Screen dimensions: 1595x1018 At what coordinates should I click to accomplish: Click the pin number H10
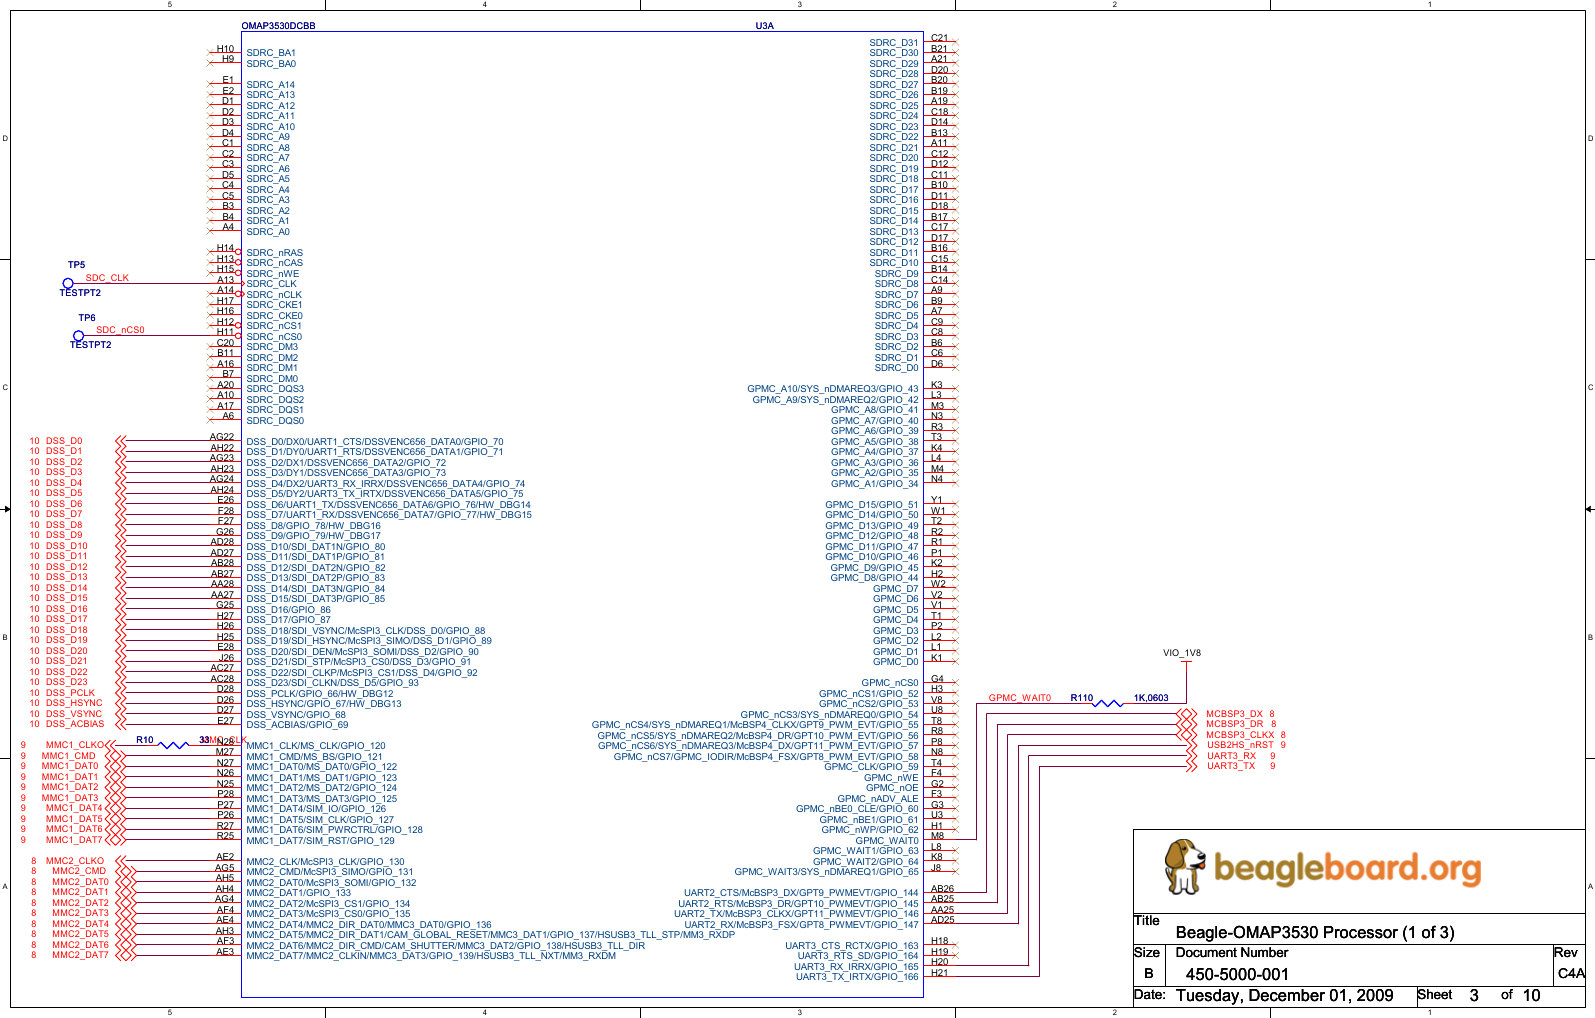[x=226, y=49]
